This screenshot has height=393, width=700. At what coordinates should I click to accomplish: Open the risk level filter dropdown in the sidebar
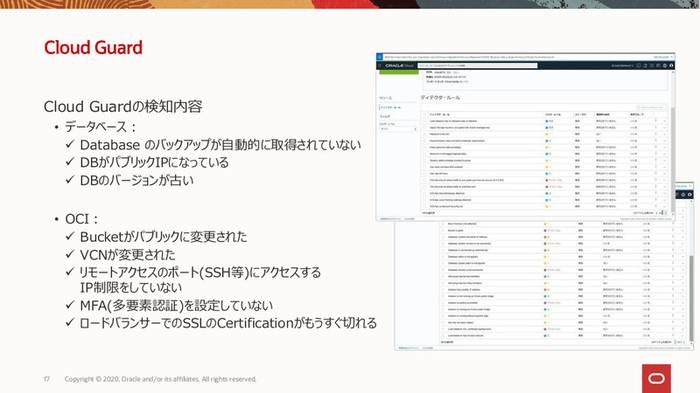click(x=398, y=129)
